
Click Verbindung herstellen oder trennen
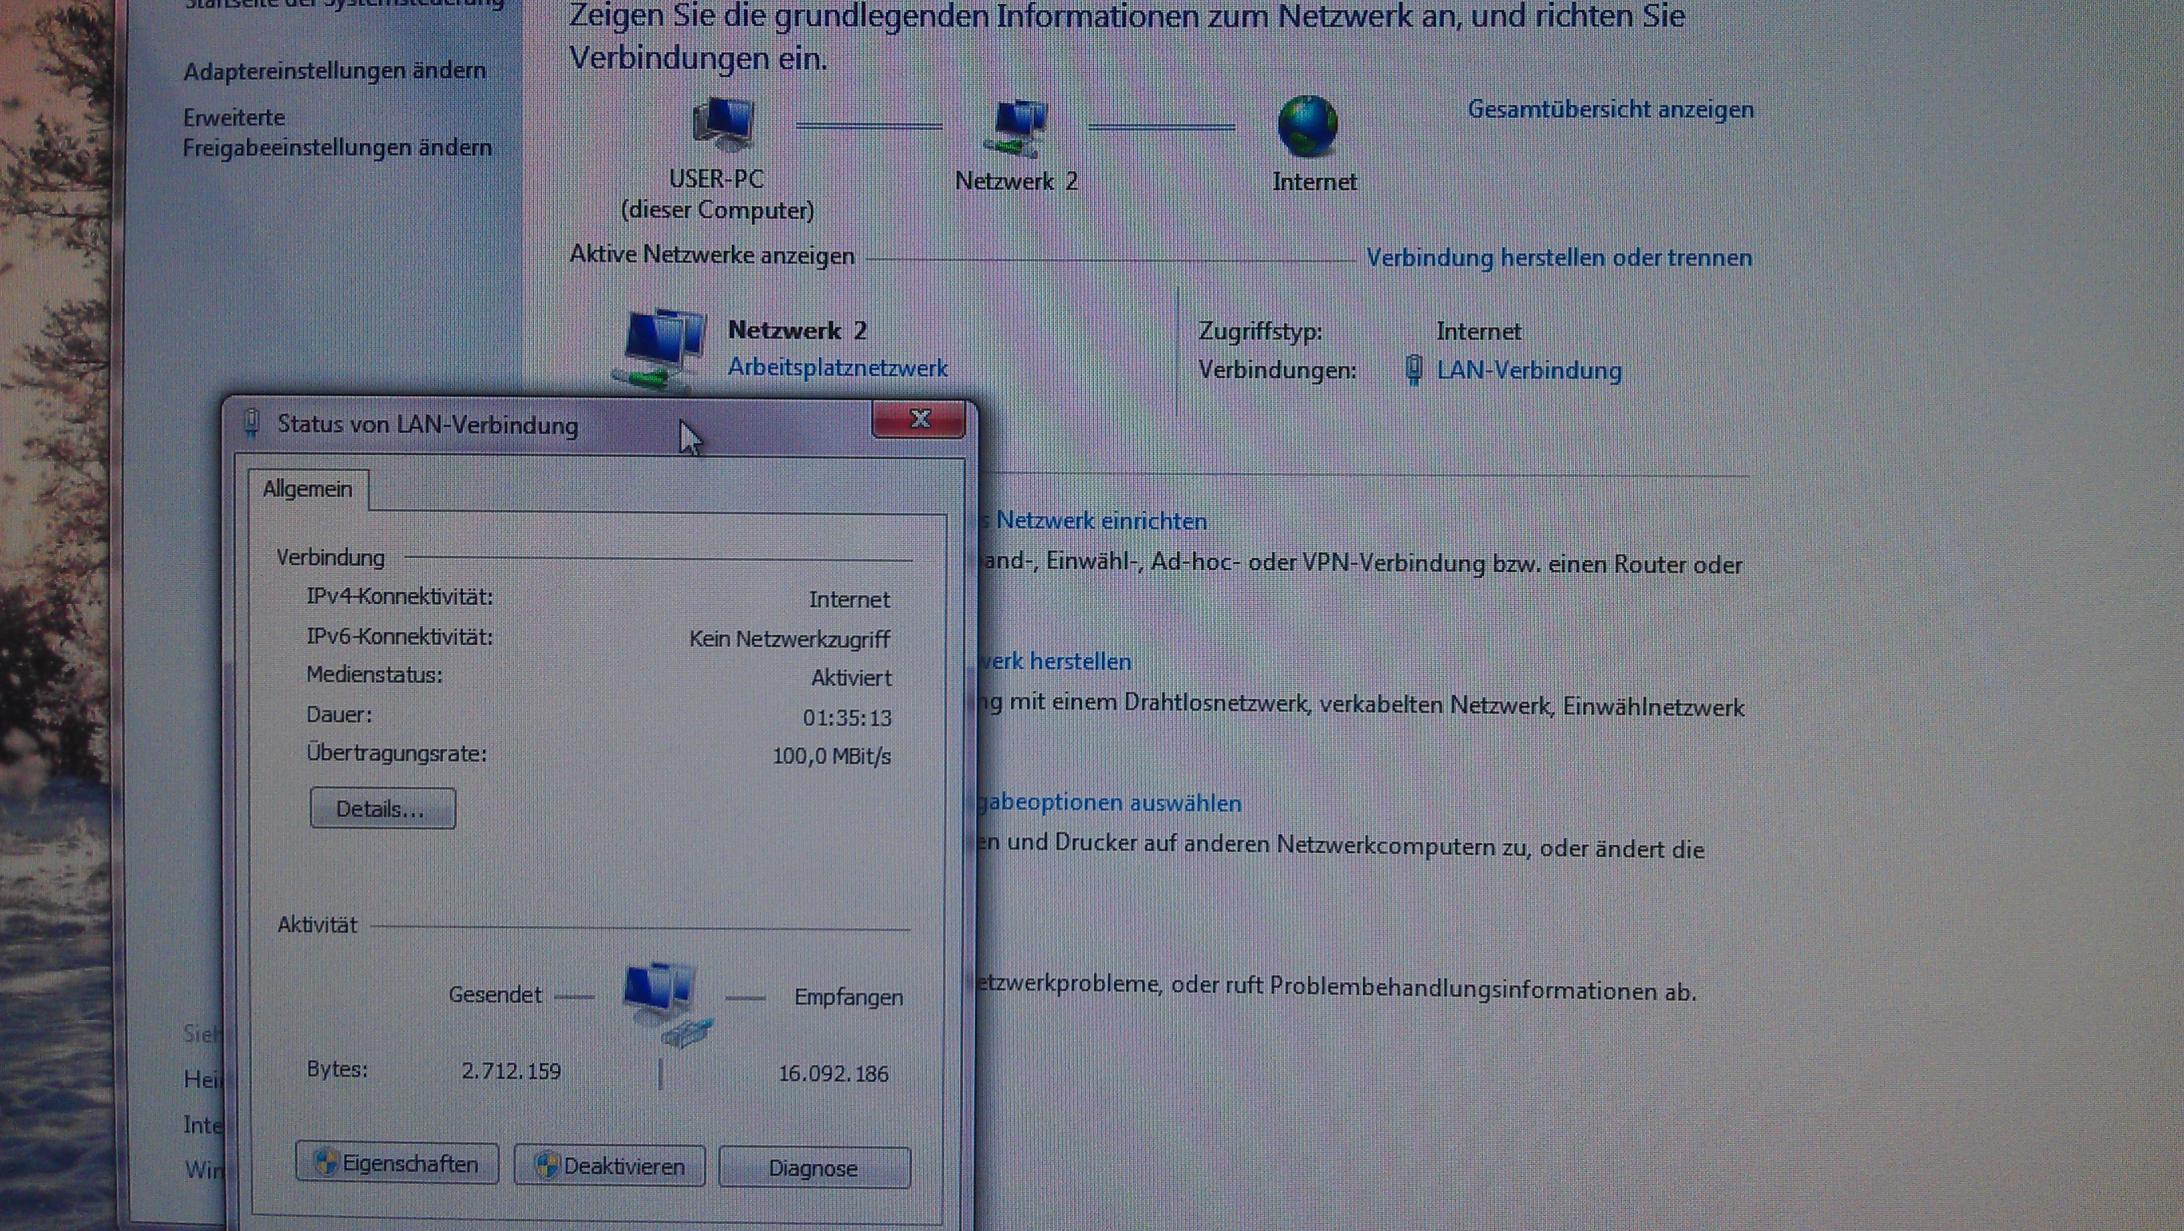point(1558,258)
